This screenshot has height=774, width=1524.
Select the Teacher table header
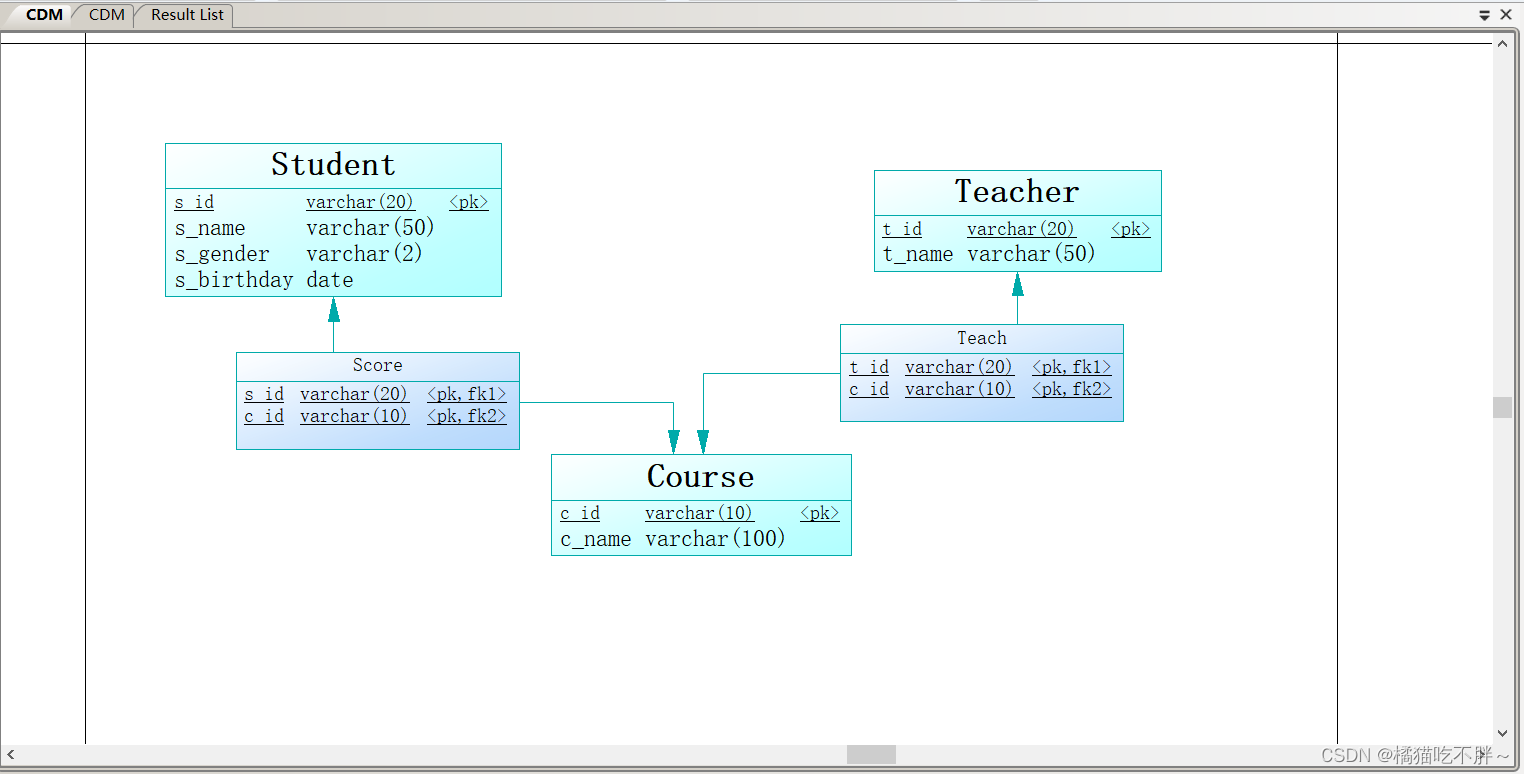1017,192
